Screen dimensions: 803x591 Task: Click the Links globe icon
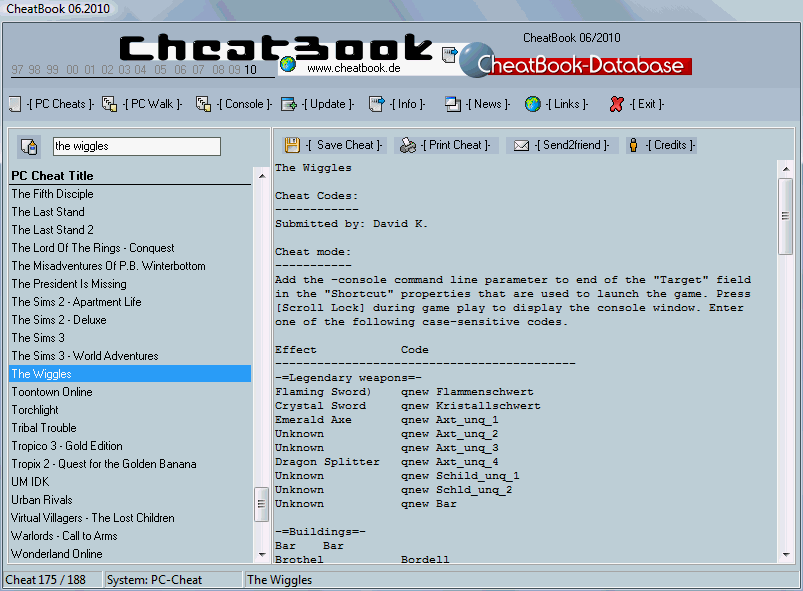click(x=533, y=104)
